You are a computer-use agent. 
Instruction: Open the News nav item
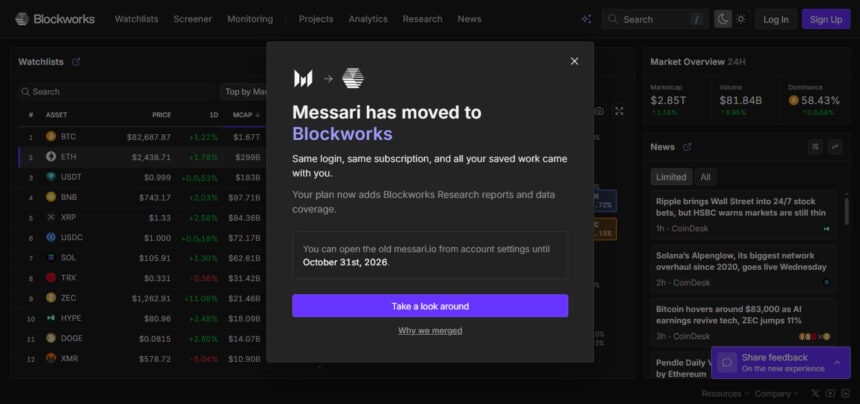tap(469, 19)
